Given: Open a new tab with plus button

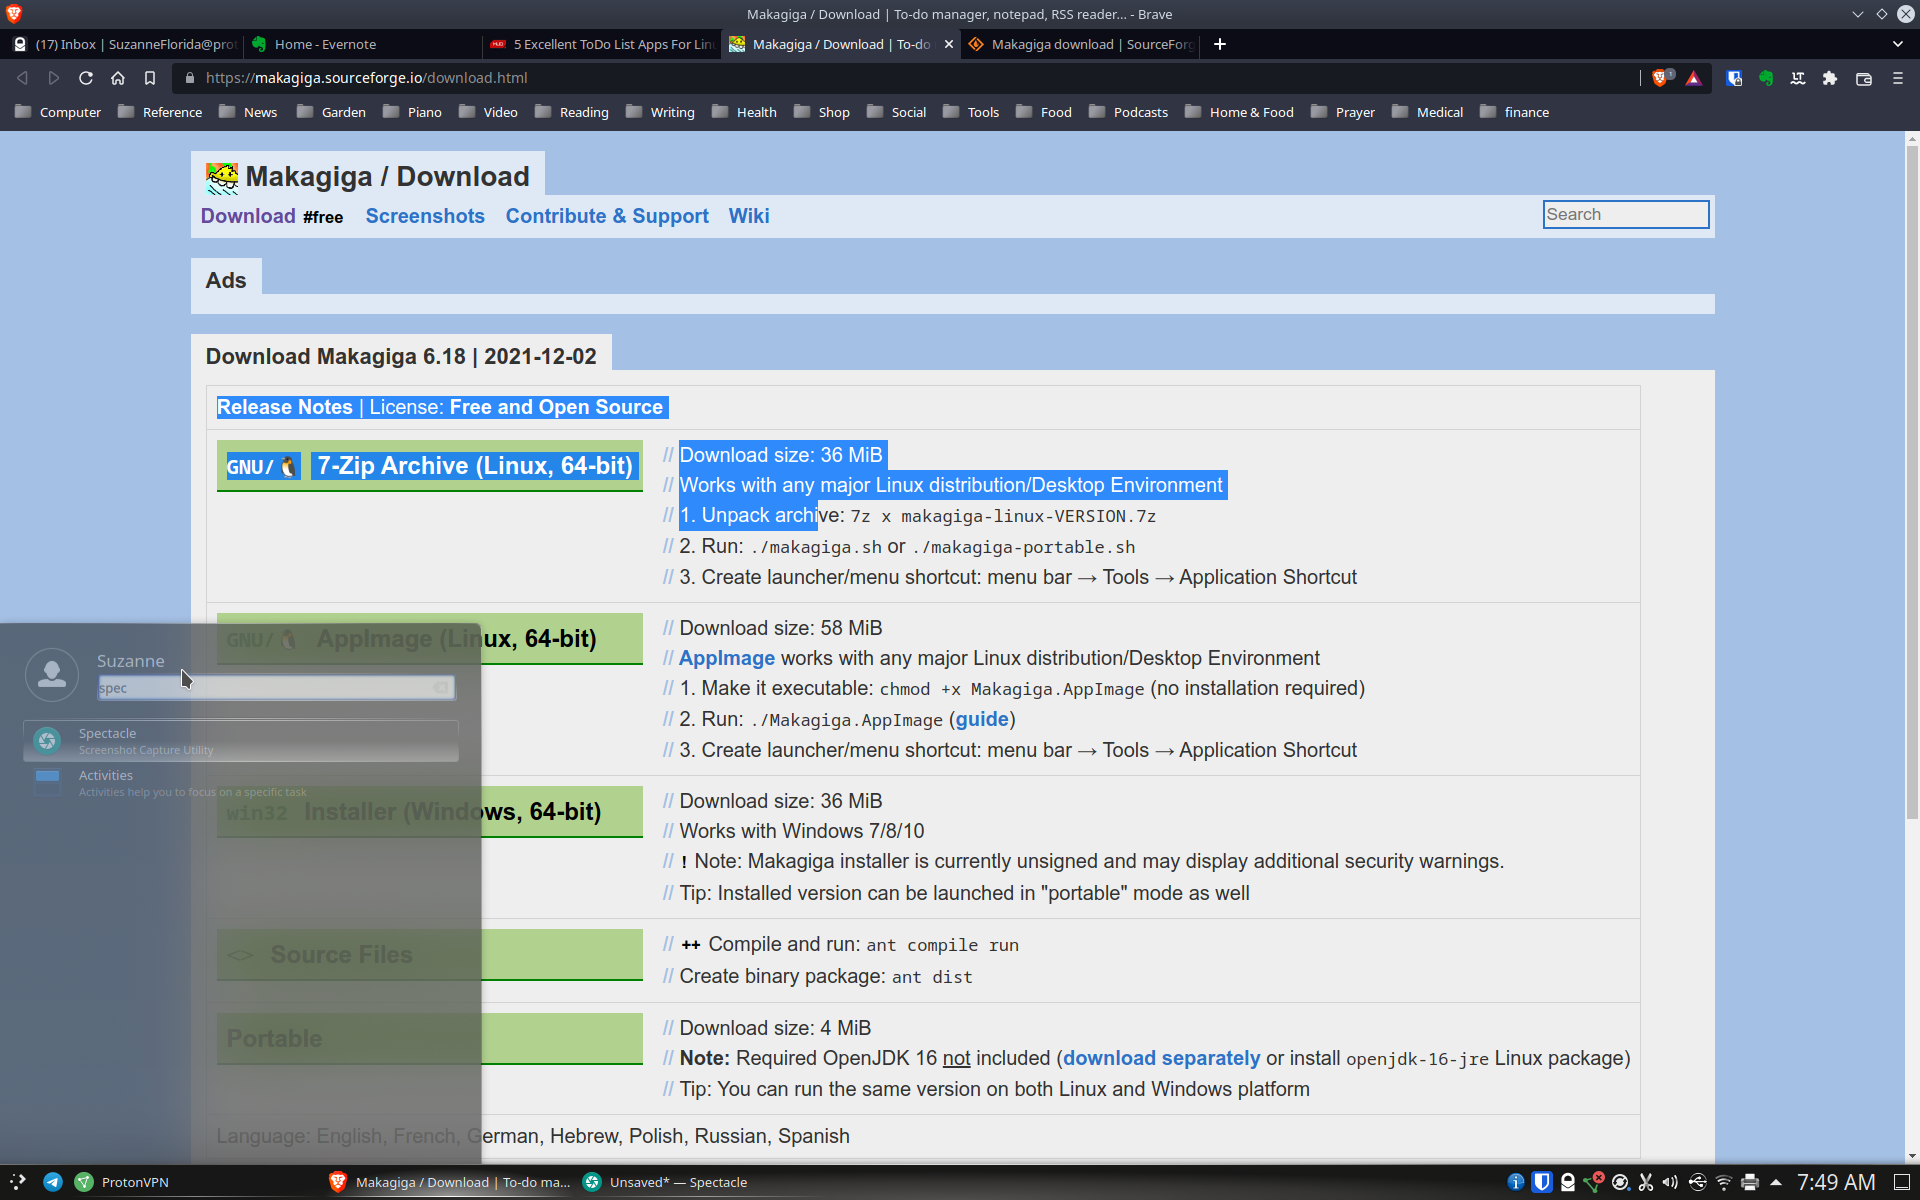Looking at the screenshot, I should click(x=1219, y=44).
